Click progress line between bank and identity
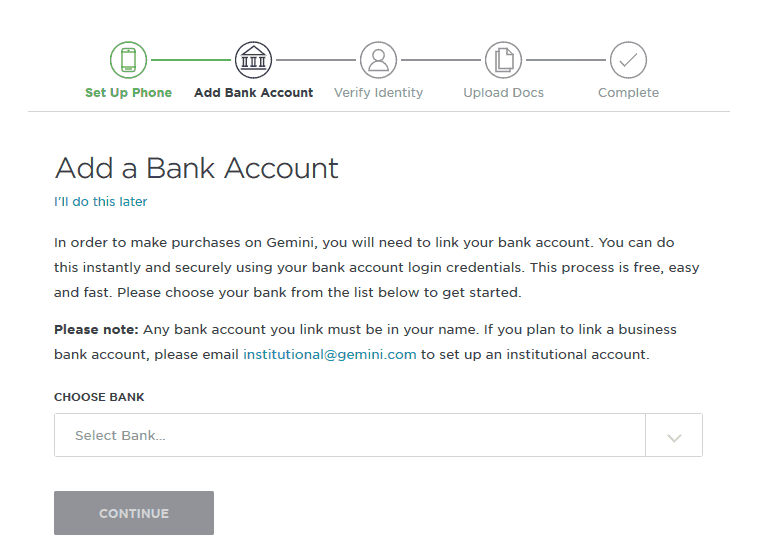Viewport: 757px width, 550px height. [x=315, y=60]
